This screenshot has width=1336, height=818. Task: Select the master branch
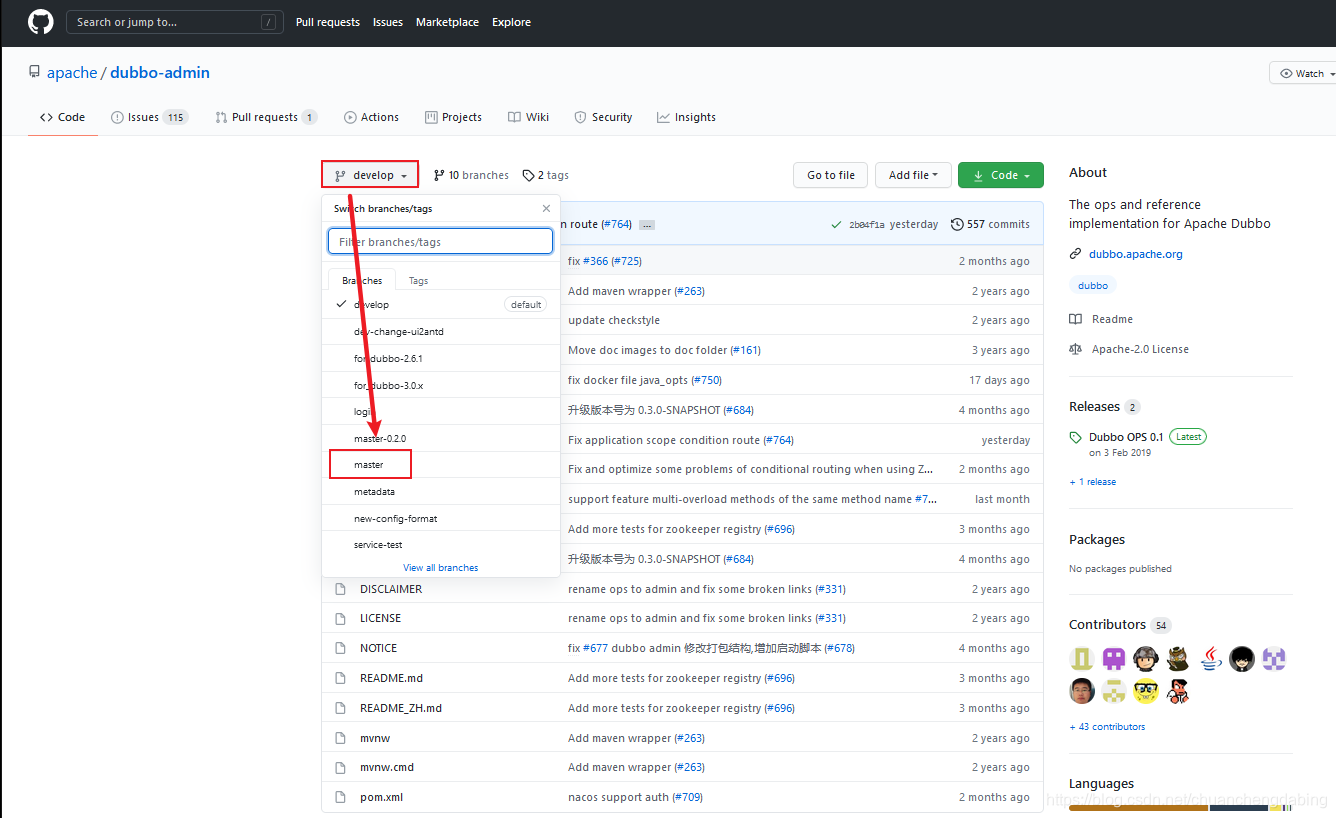[x=441, y=465]
